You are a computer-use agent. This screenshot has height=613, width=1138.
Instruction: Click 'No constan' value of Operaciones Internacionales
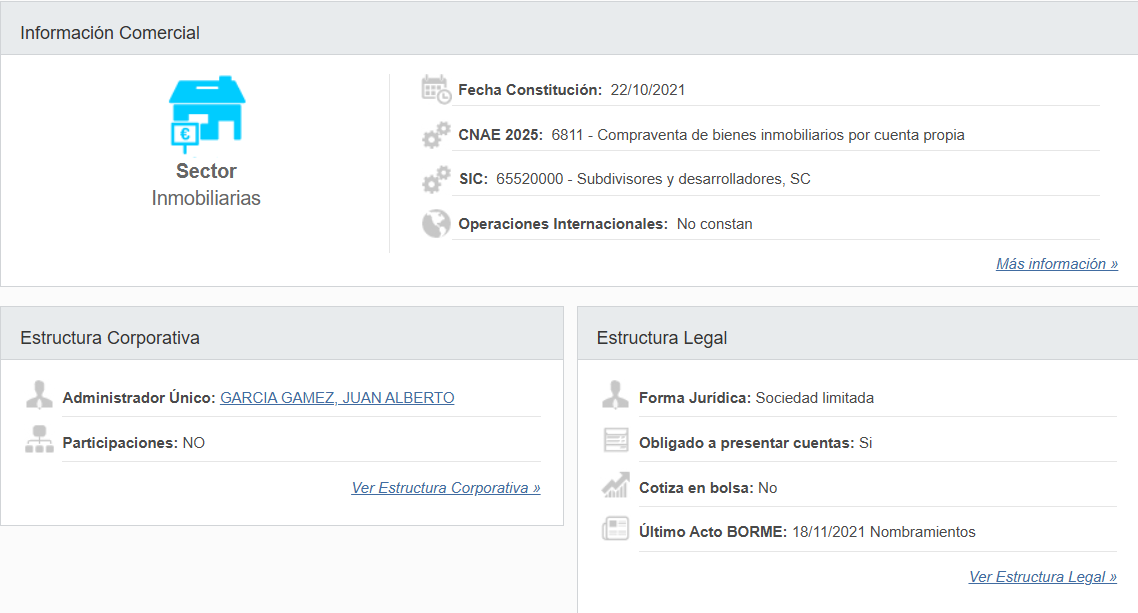point(714,224)
